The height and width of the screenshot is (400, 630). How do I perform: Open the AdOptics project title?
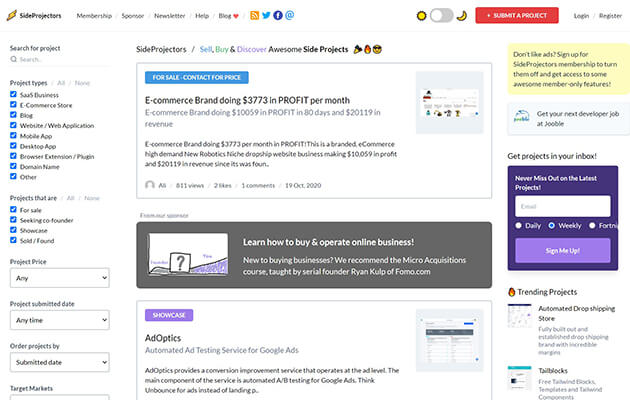point(163,338)
